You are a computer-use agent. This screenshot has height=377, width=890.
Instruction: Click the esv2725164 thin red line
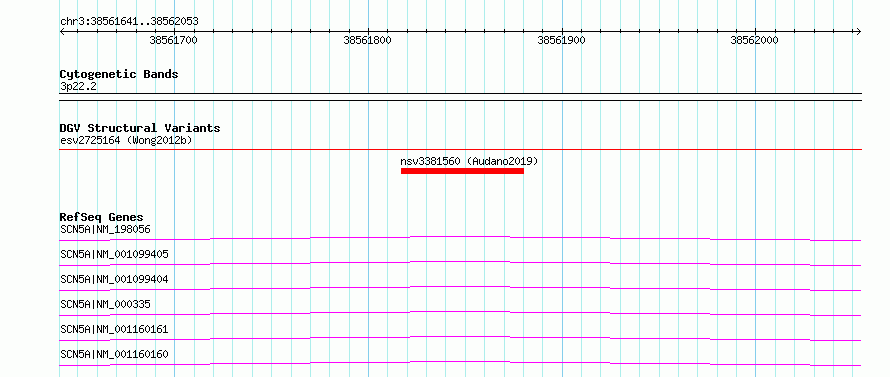coord(460,149)
